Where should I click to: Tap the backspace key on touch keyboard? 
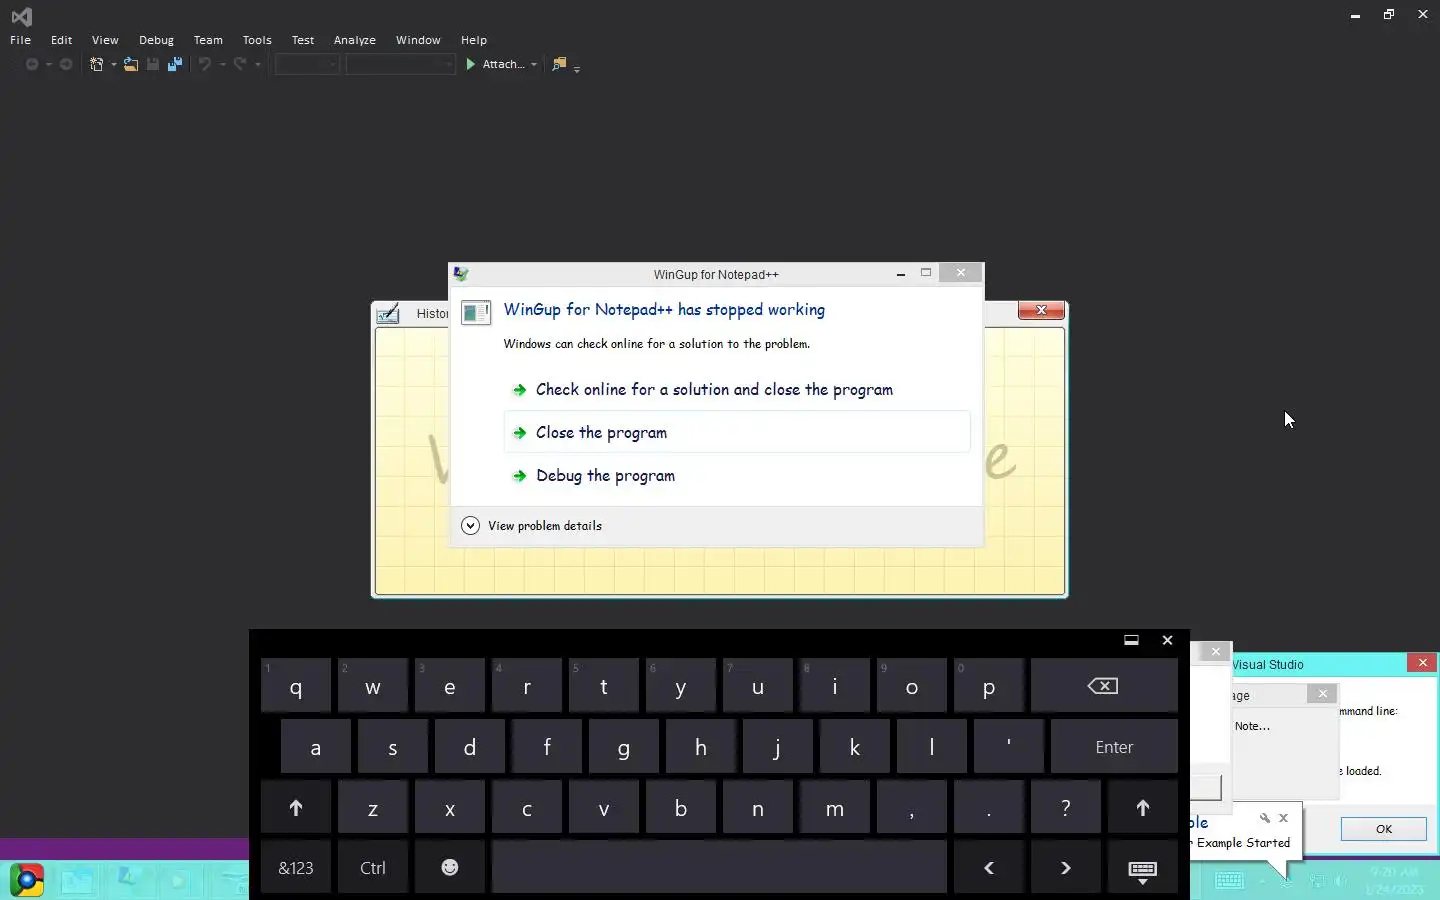pos(1104,686)
